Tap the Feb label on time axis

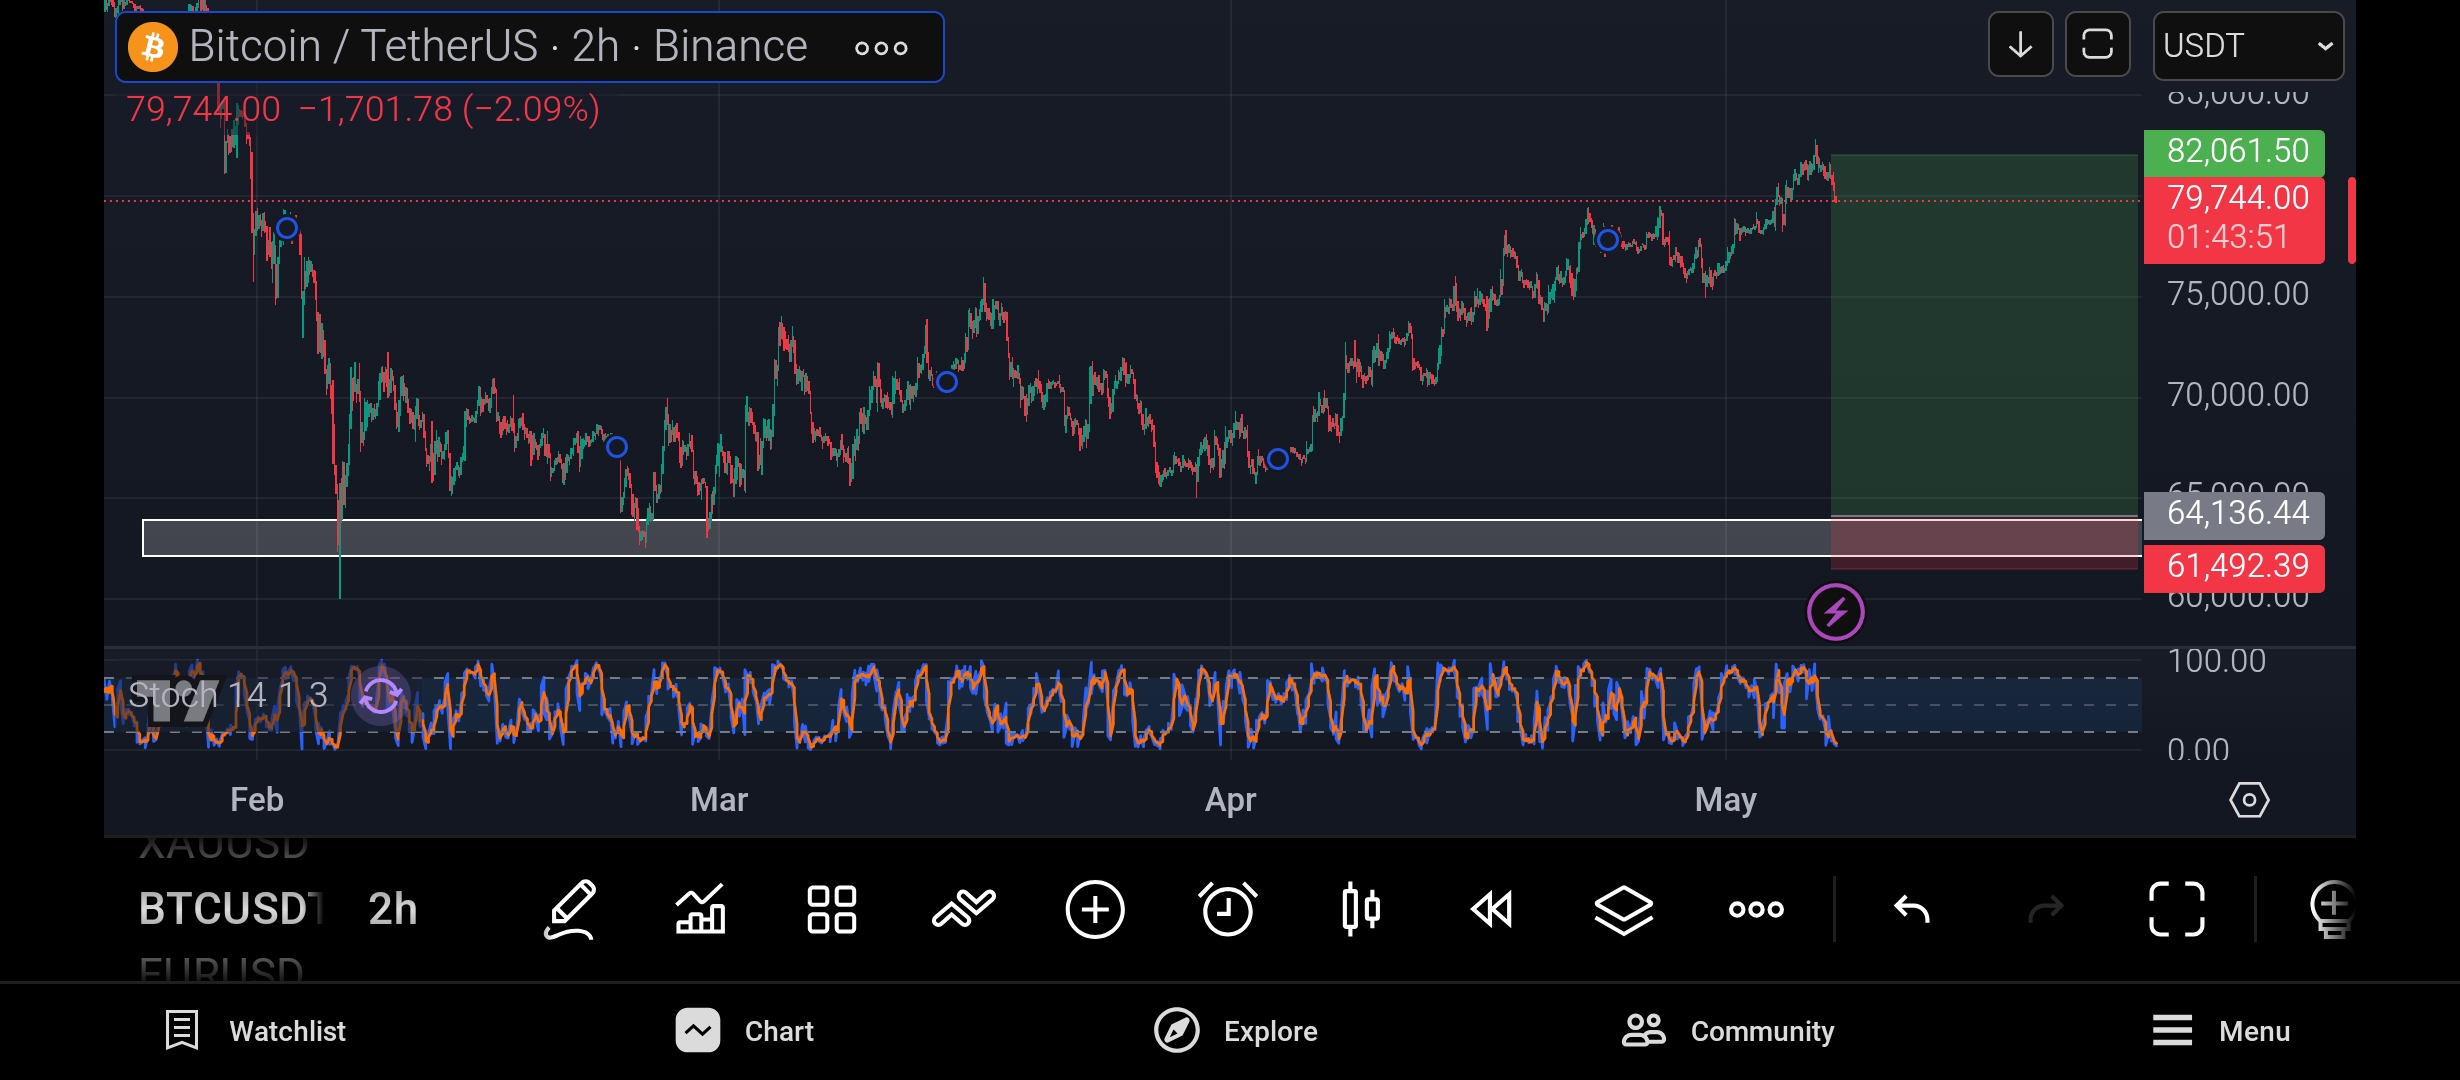(257, 800)
